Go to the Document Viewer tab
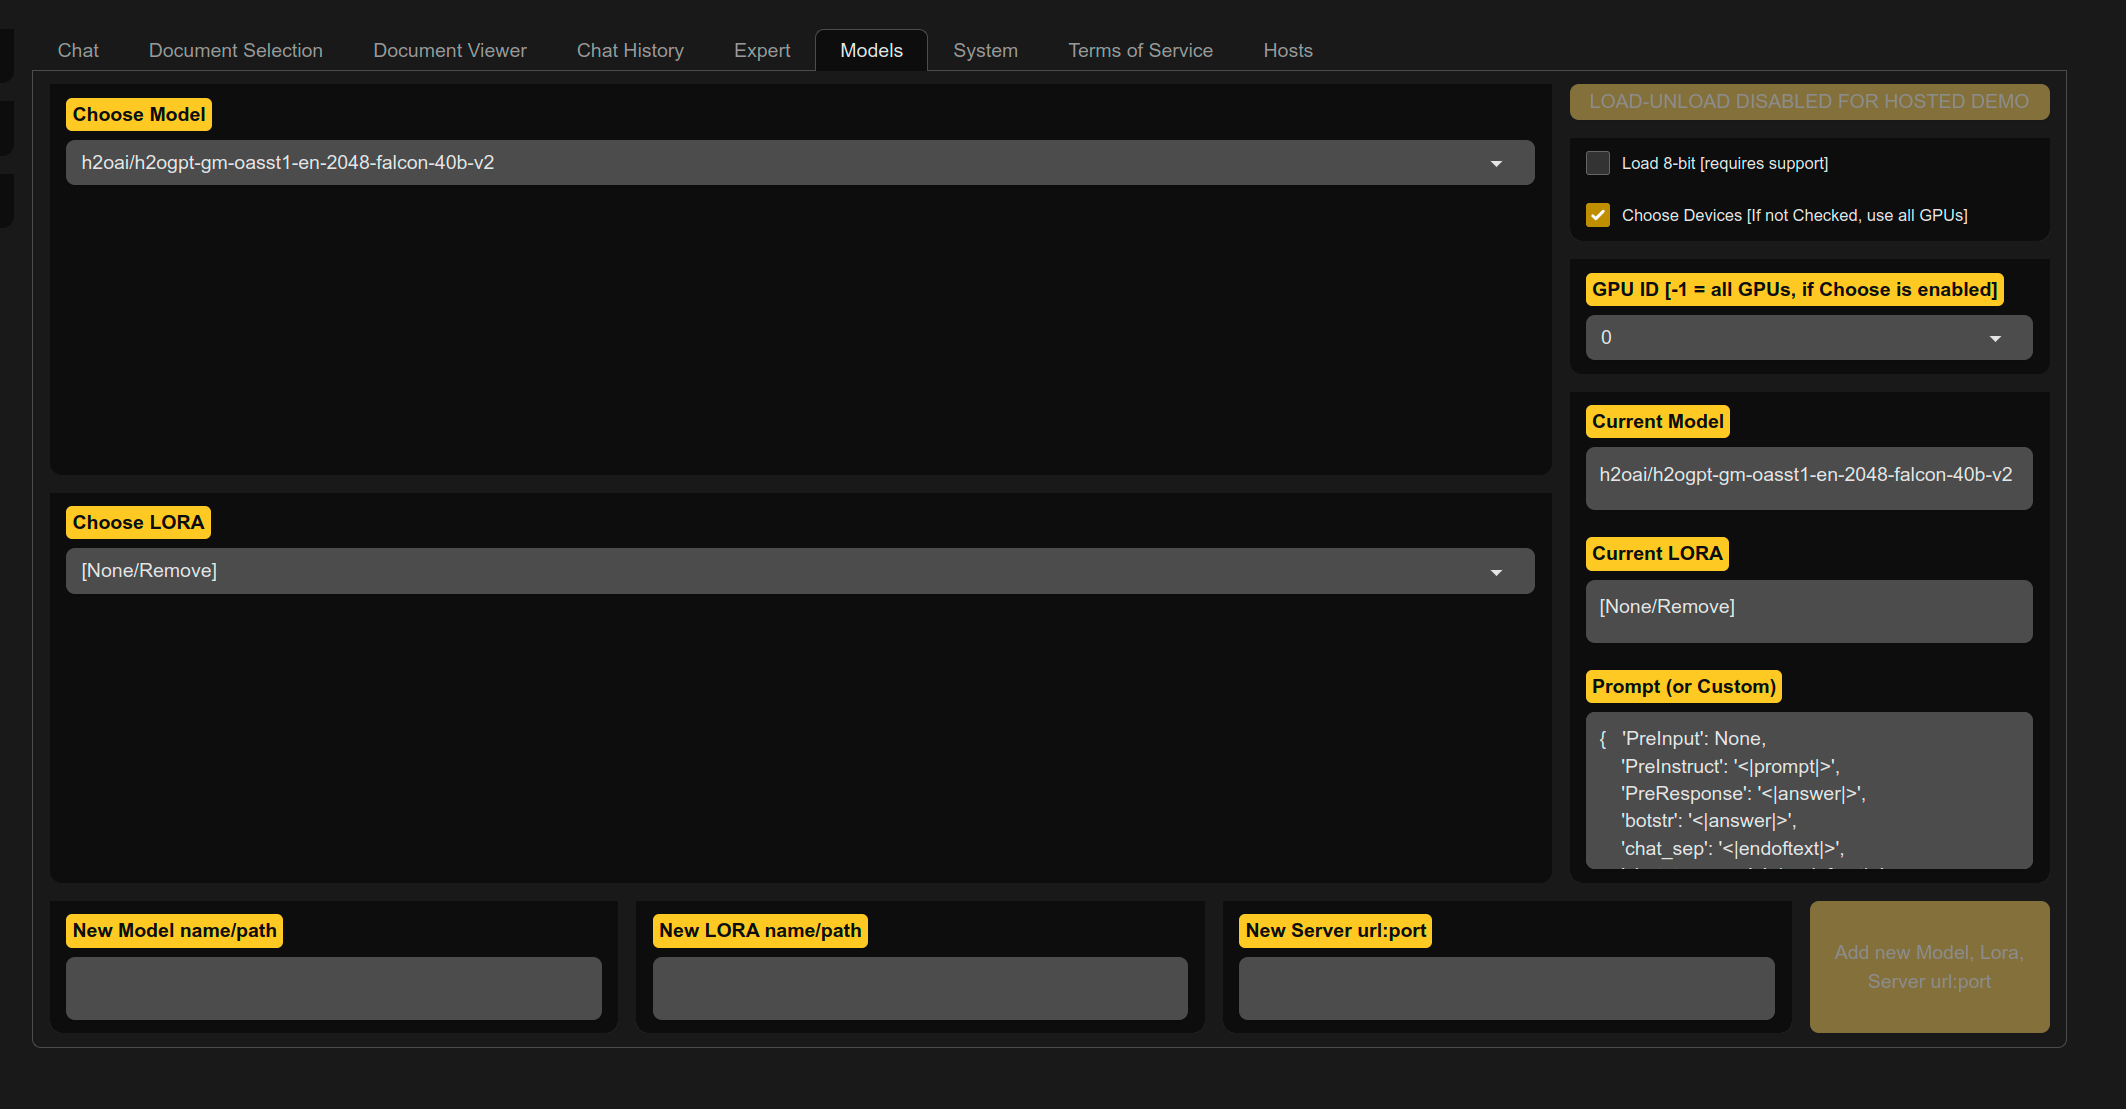This screenshot has width=2126, height=1109. pos(450,50)
